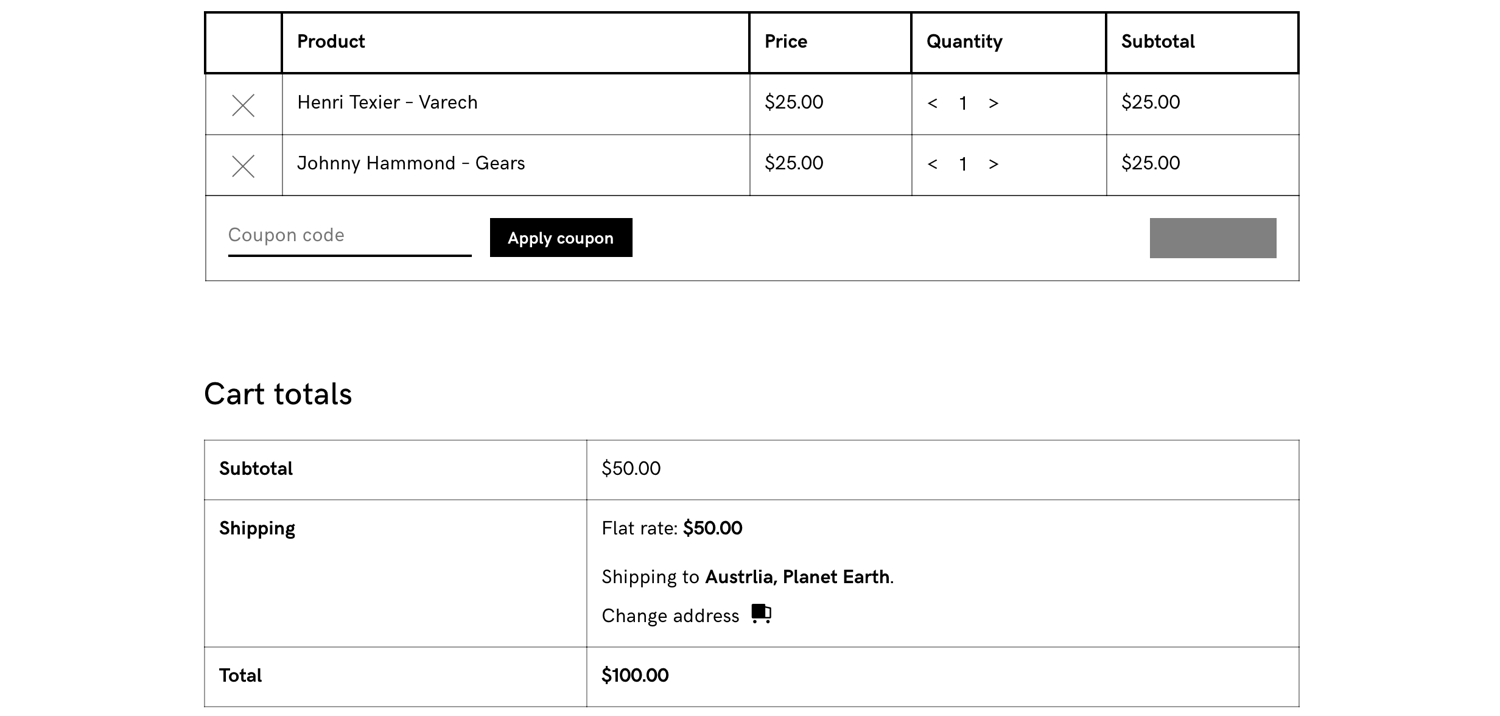Increase quantity of Johnny Hammond - Gears

pos(993,164)
